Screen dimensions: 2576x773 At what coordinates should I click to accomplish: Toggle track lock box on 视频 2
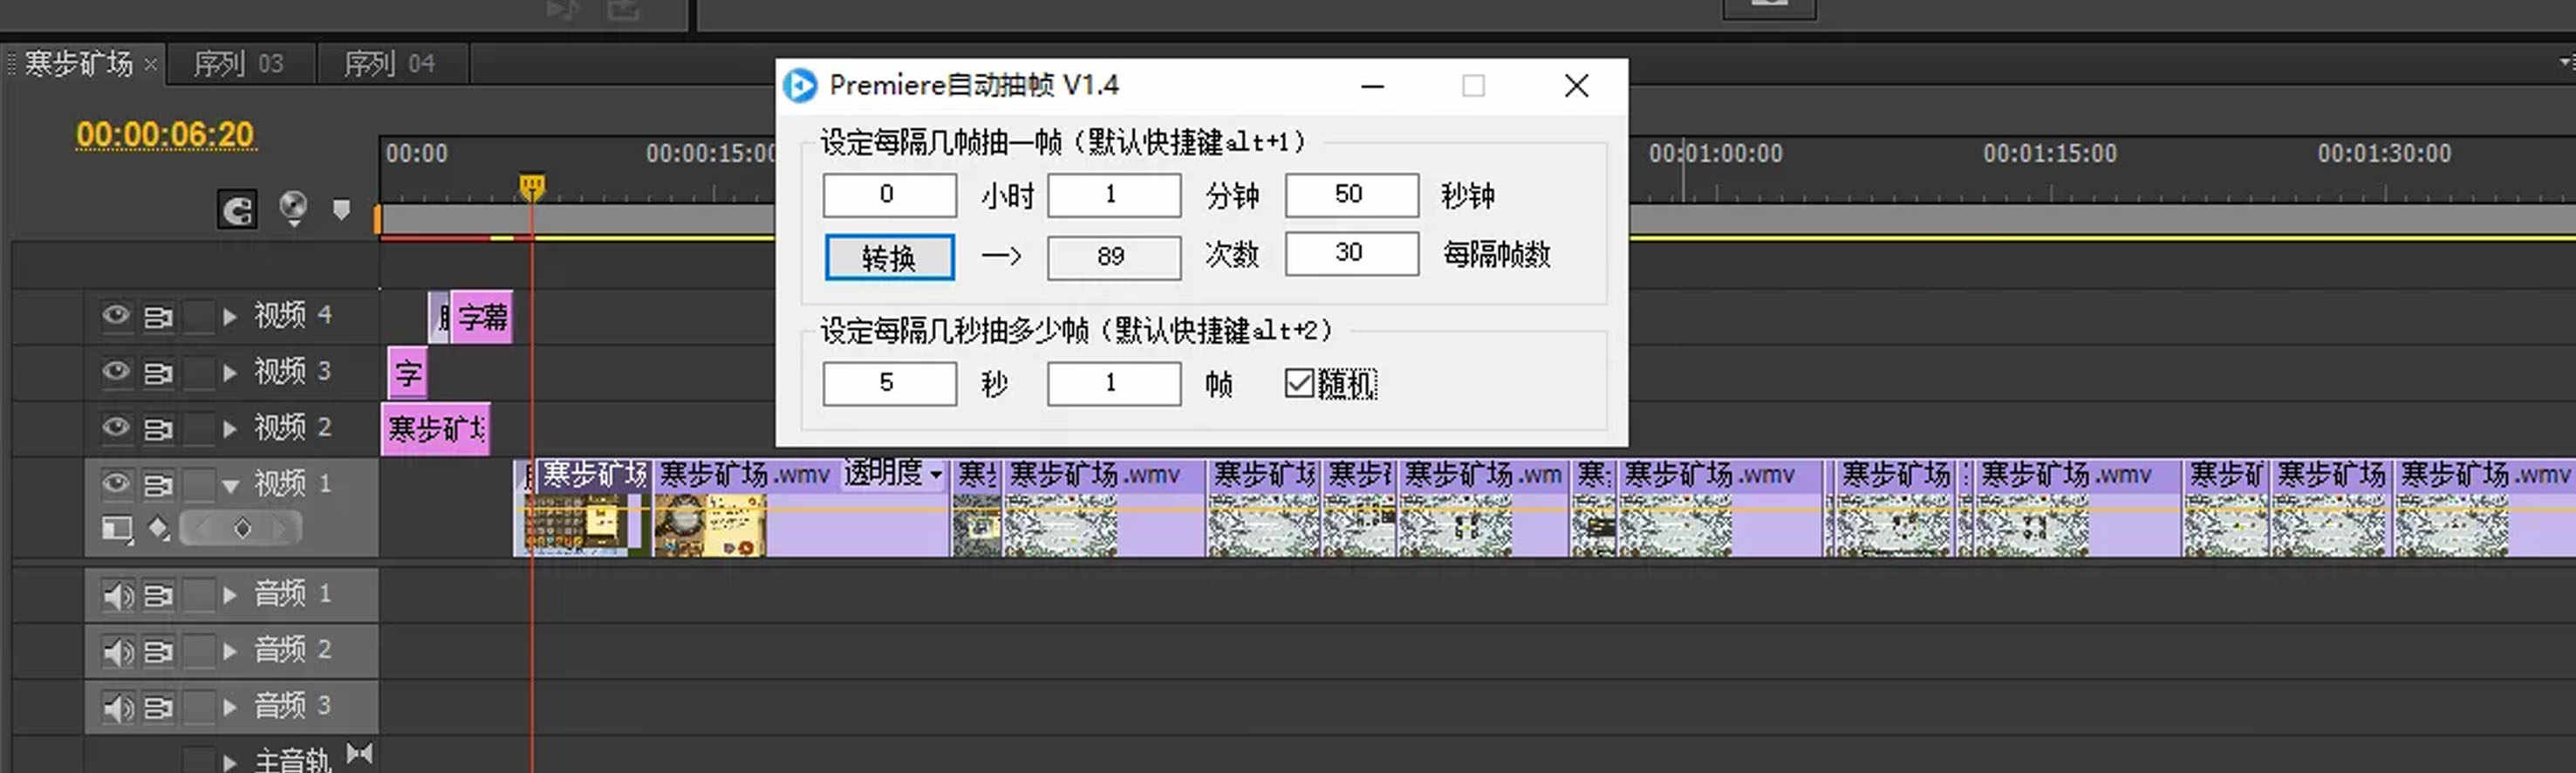[199, 429]
